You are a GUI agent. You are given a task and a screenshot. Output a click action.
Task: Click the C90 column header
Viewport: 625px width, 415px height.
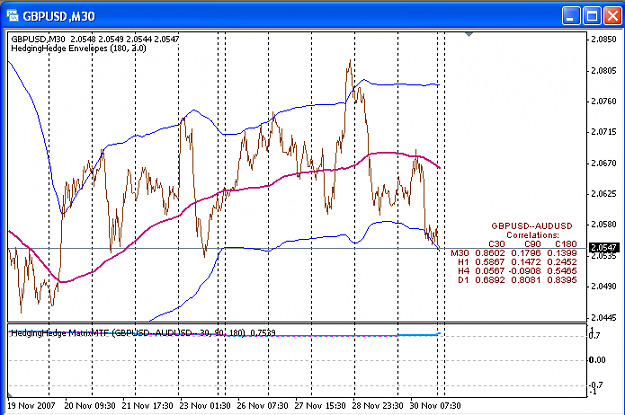(x=532, y=244)
